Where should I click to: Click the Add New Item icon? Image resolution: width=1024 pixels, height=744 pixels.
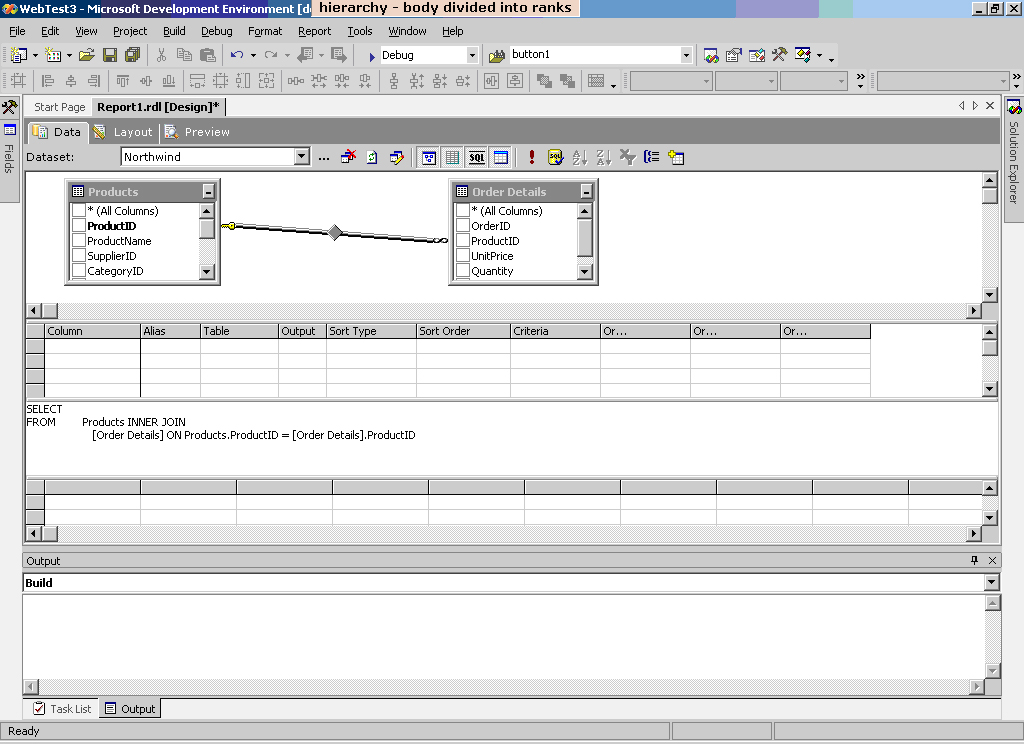coord(53,55)
